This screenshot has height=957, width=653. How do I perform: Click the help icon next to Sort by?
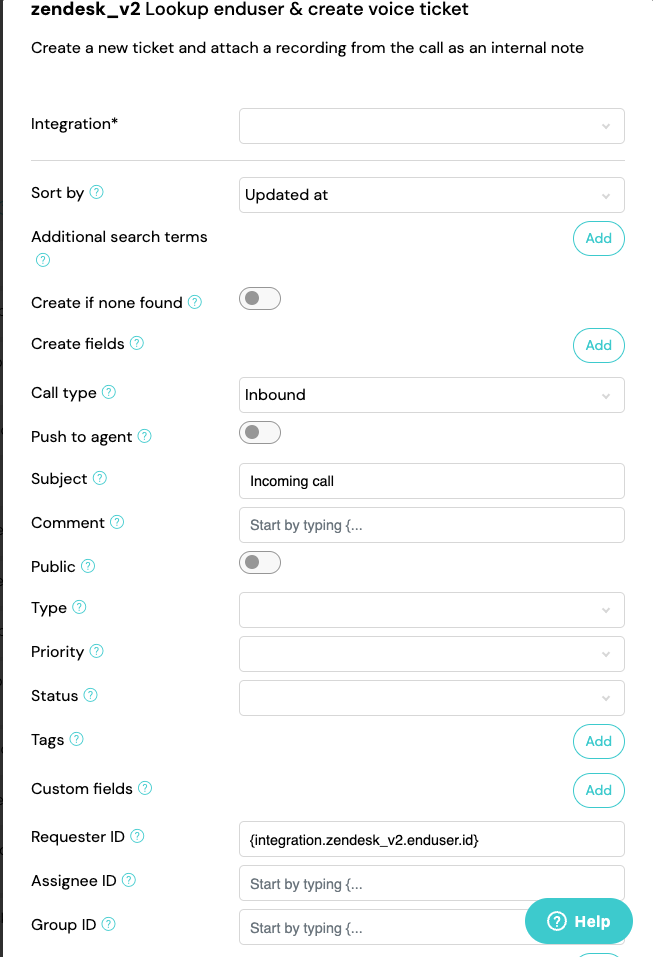(96, 192)
